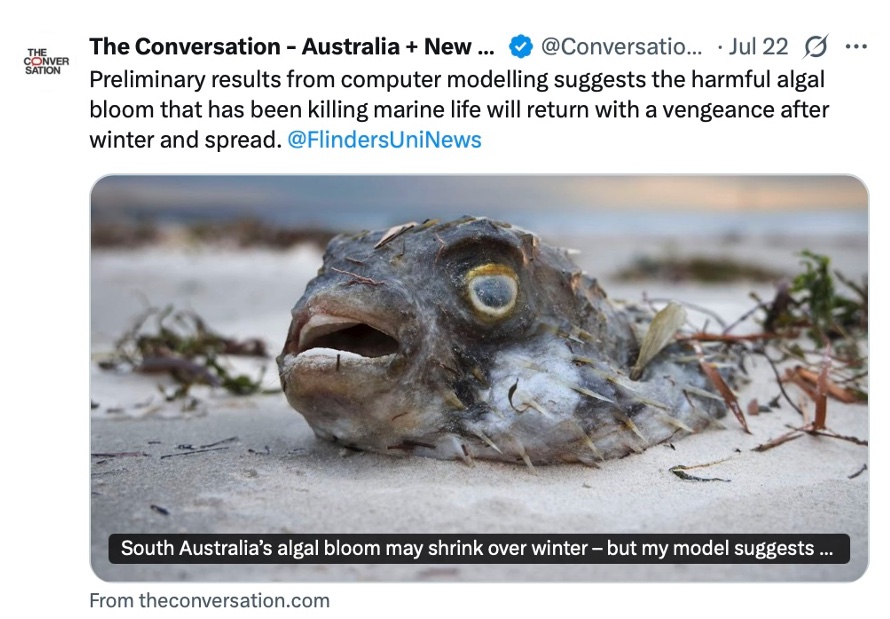
Task: Visit the @FlindersUniNews mention
Action: coord(384,140)
